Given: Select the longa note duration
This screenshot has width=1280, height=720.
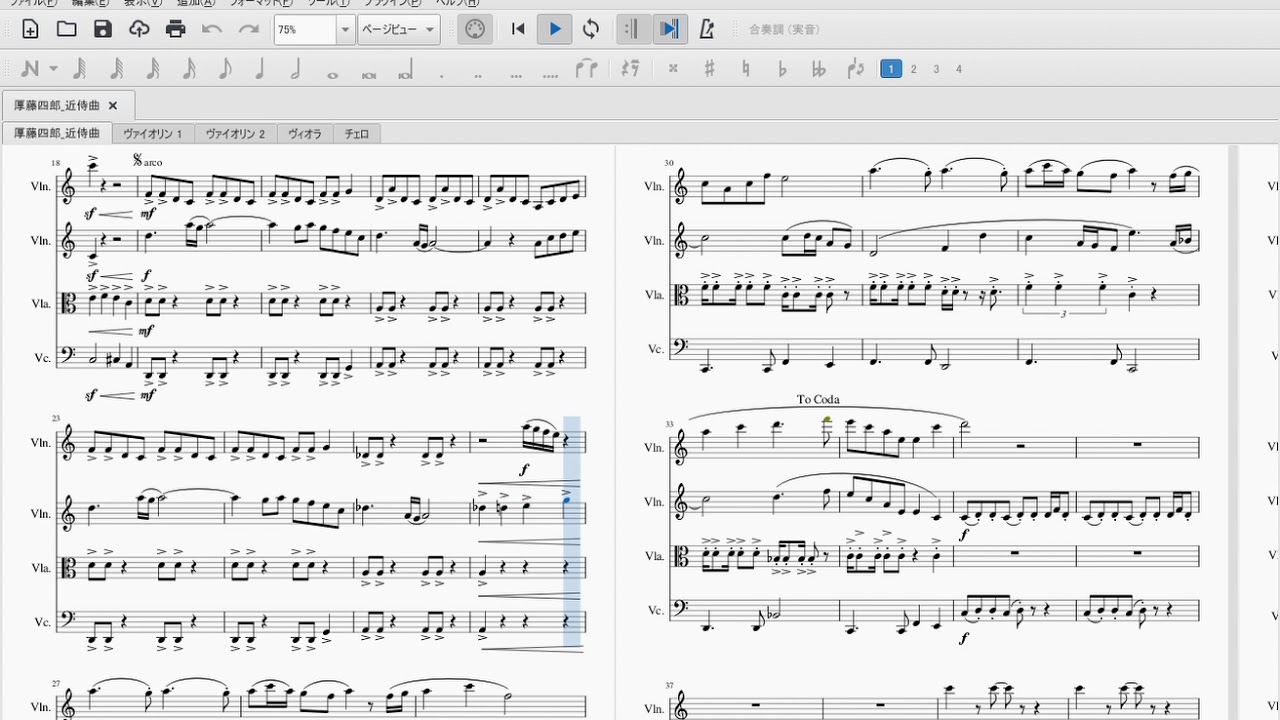Looking at the screenshot, I should 405,69.
